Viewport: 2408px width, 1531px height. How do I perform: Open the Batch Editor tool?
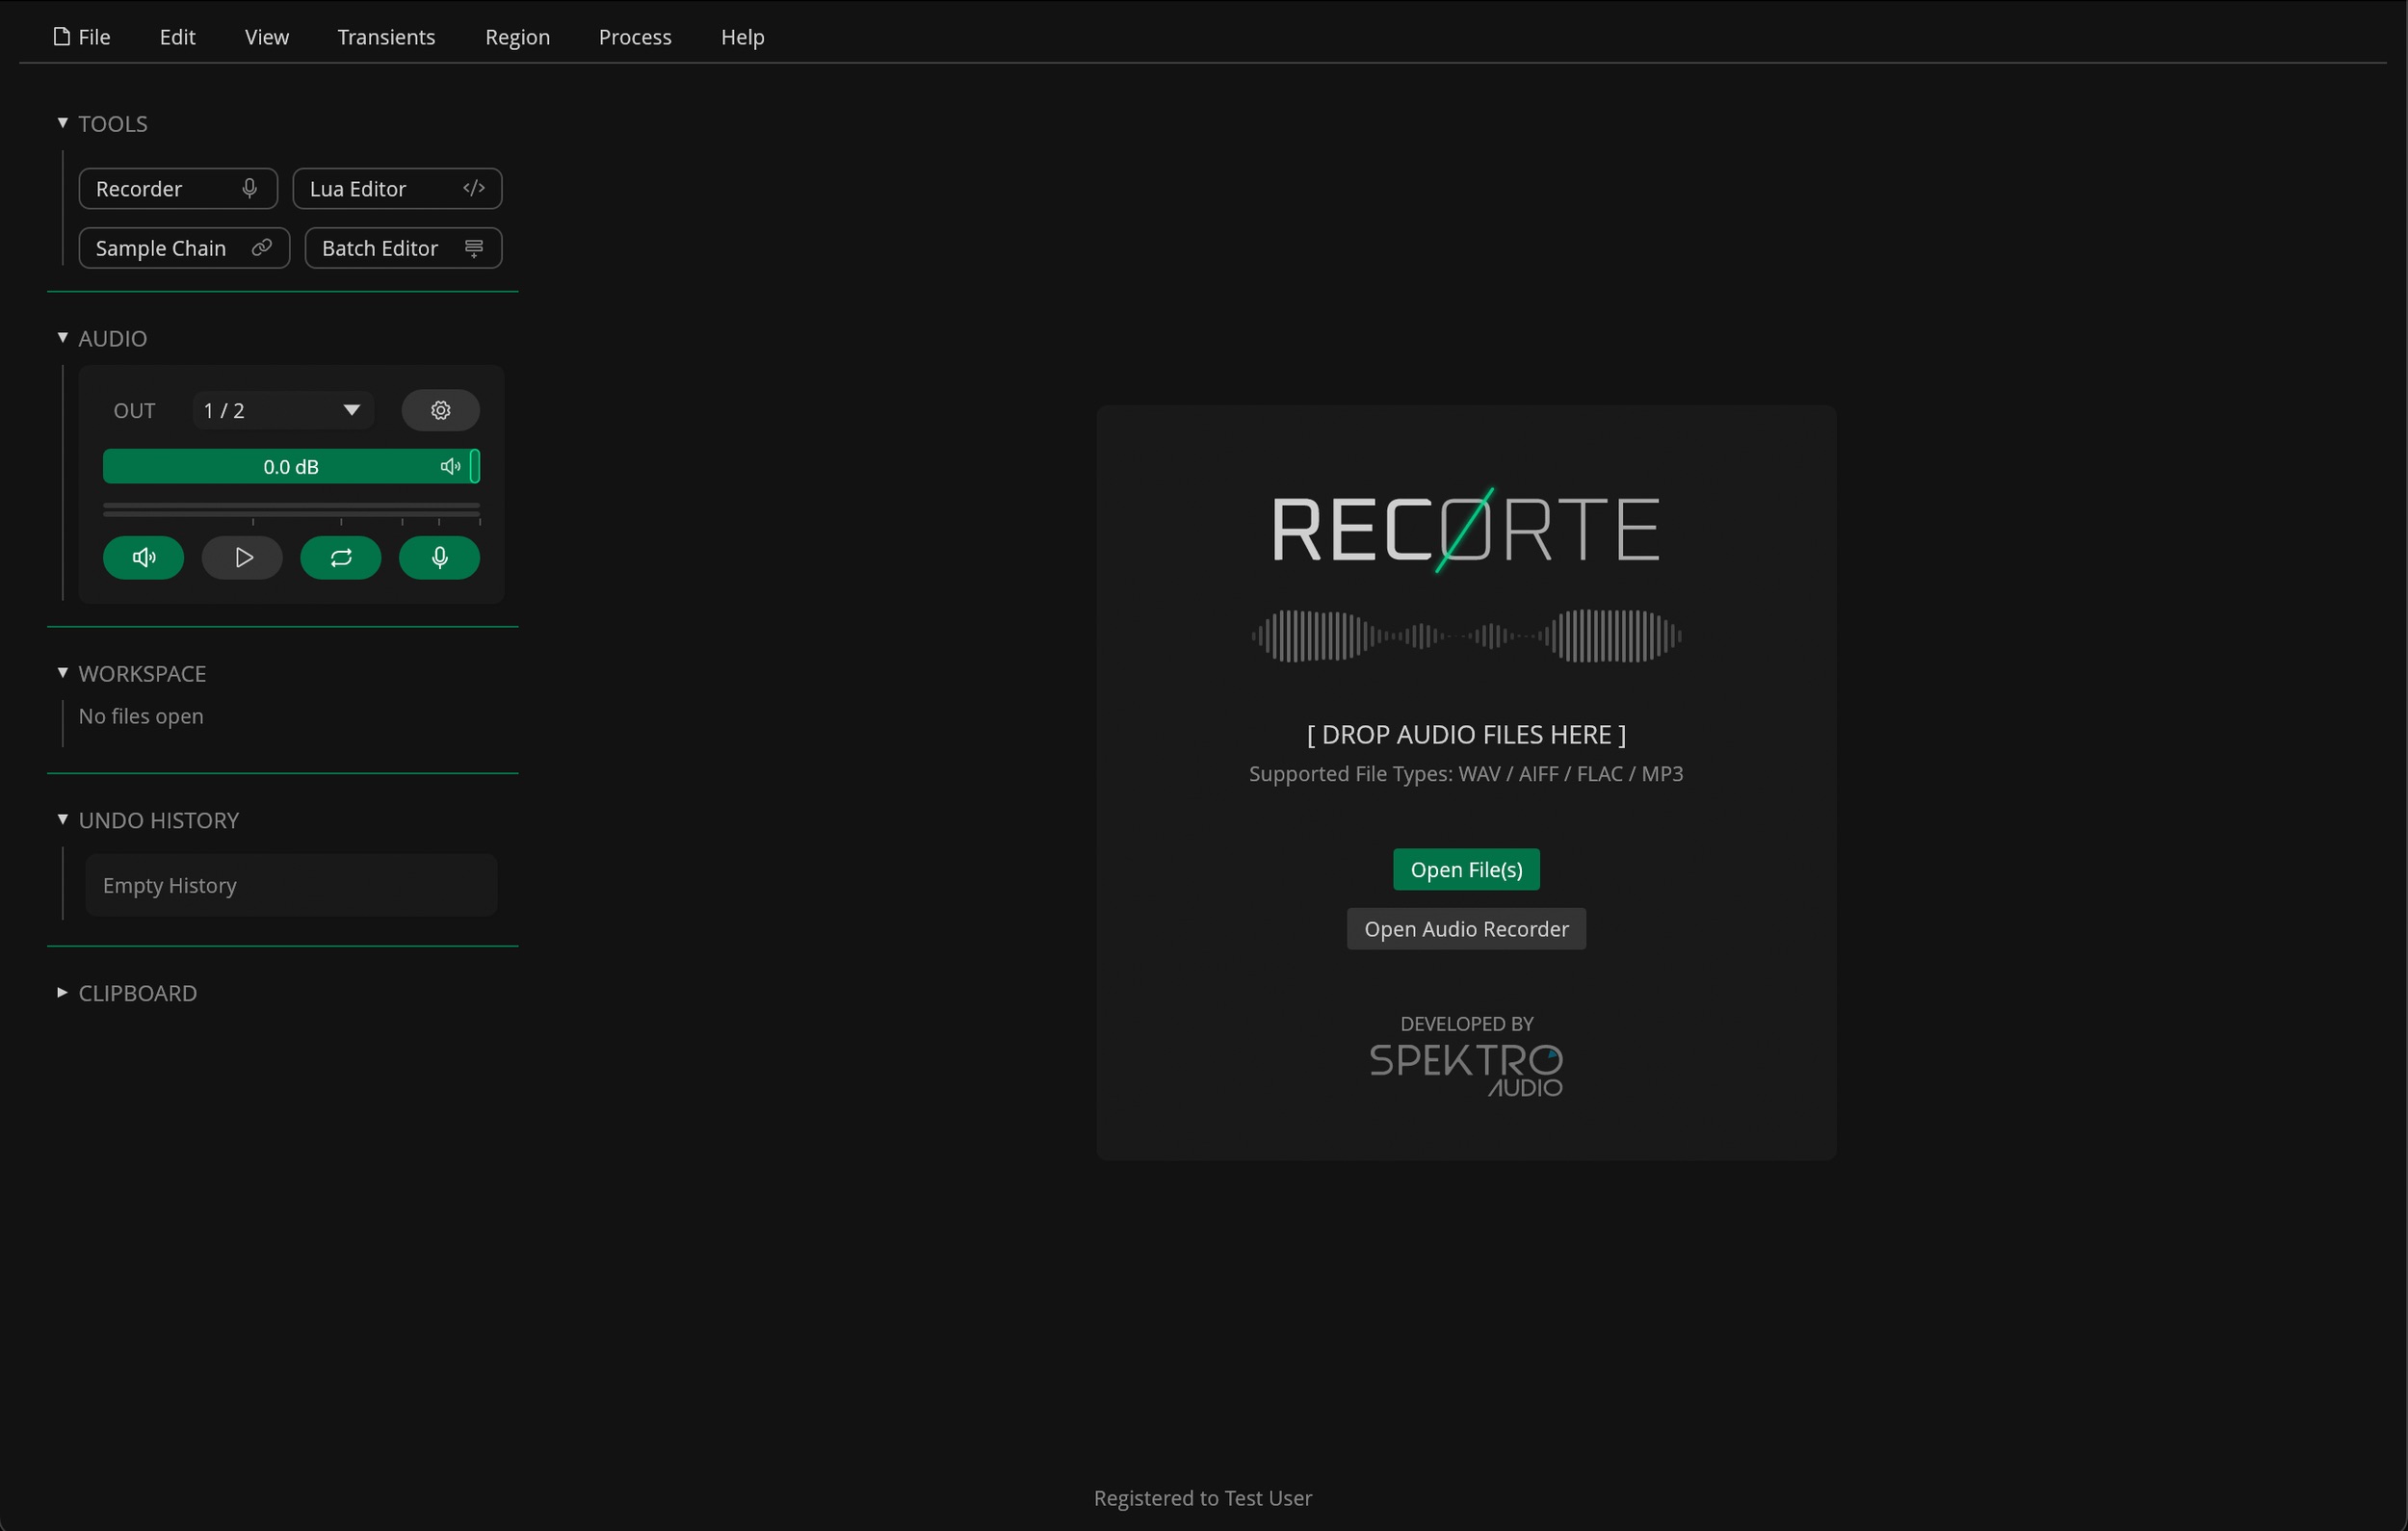coord(403,248)
